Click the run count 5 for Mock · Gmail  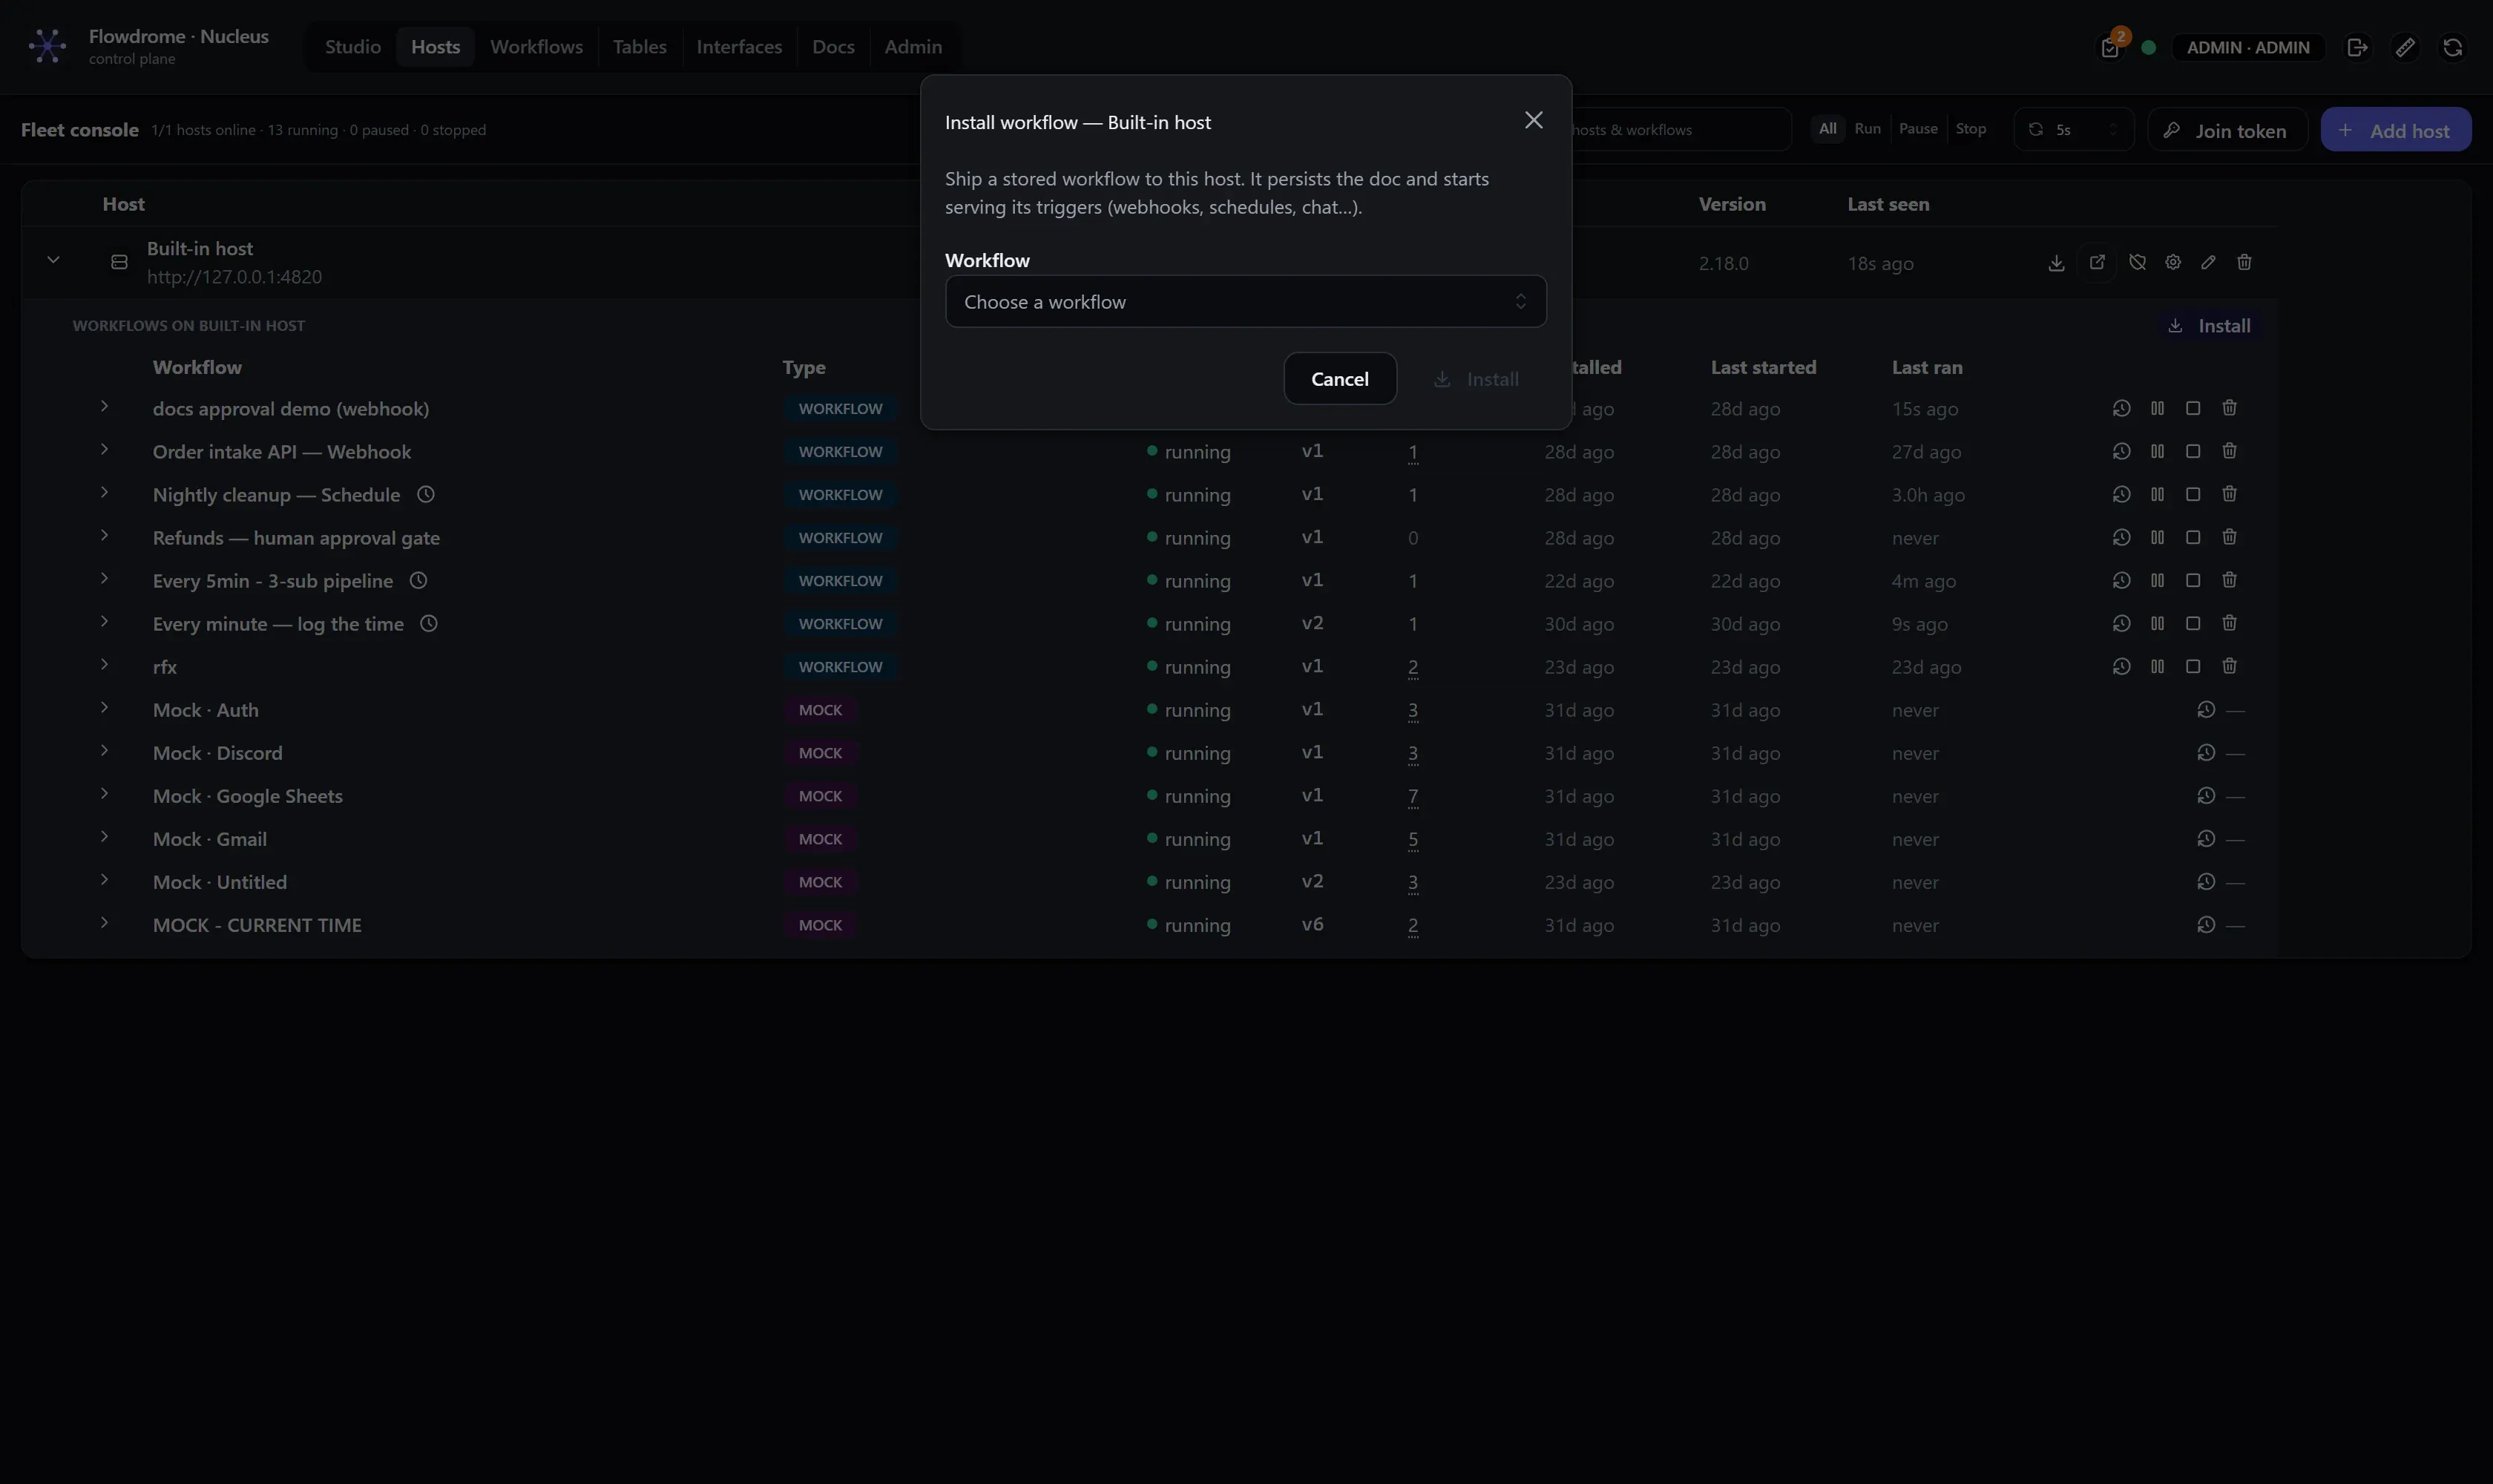click(1412, 839)
